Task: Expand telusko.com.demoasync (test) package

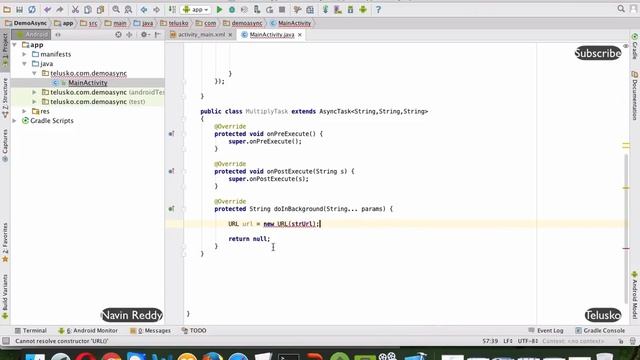Action: click(x=34, y=102)
